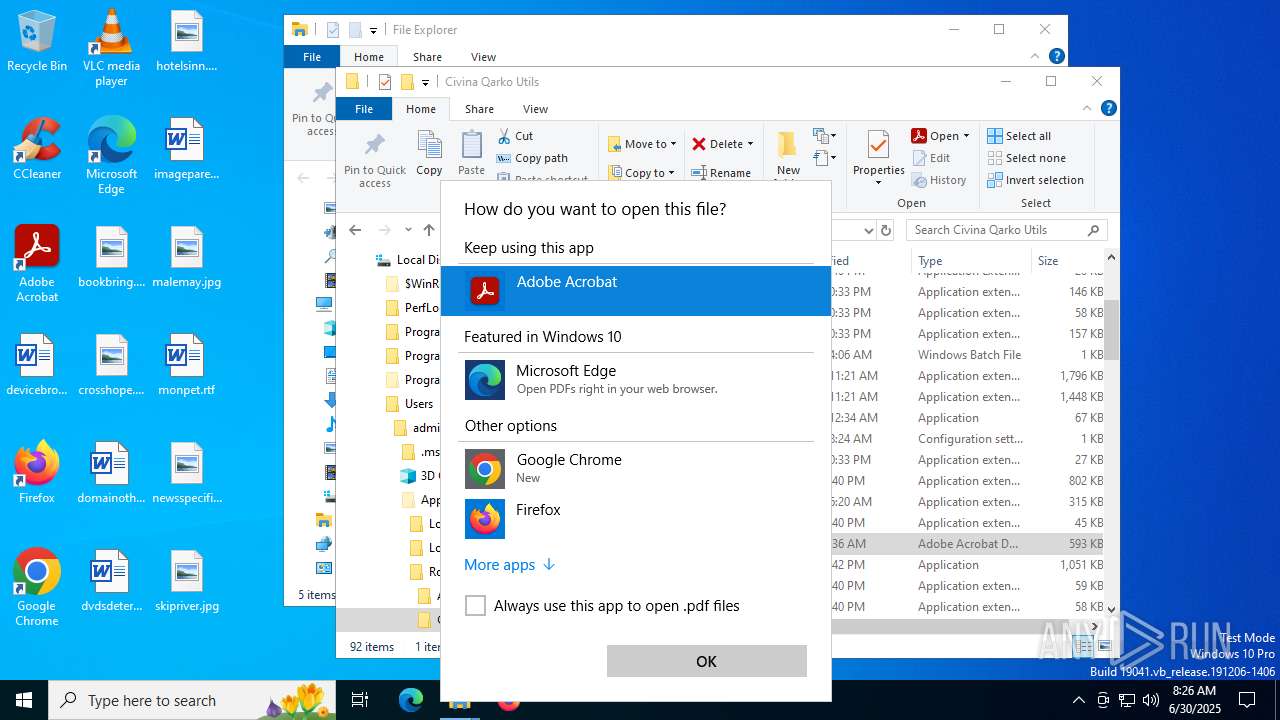This screenshot has height=720, width=1280.
Task: Expand the Open button's dropdown arrow
Action: pos(966,136)
